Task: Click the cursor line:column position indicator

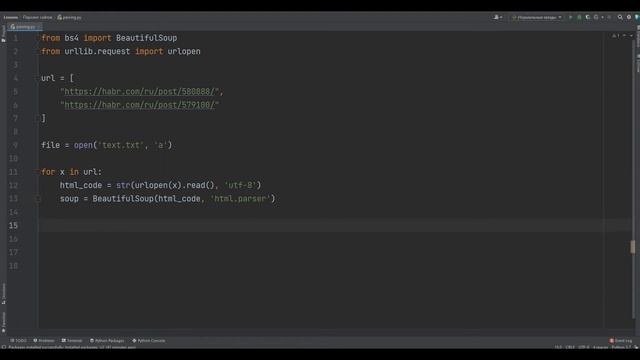Action: point(558,347)
